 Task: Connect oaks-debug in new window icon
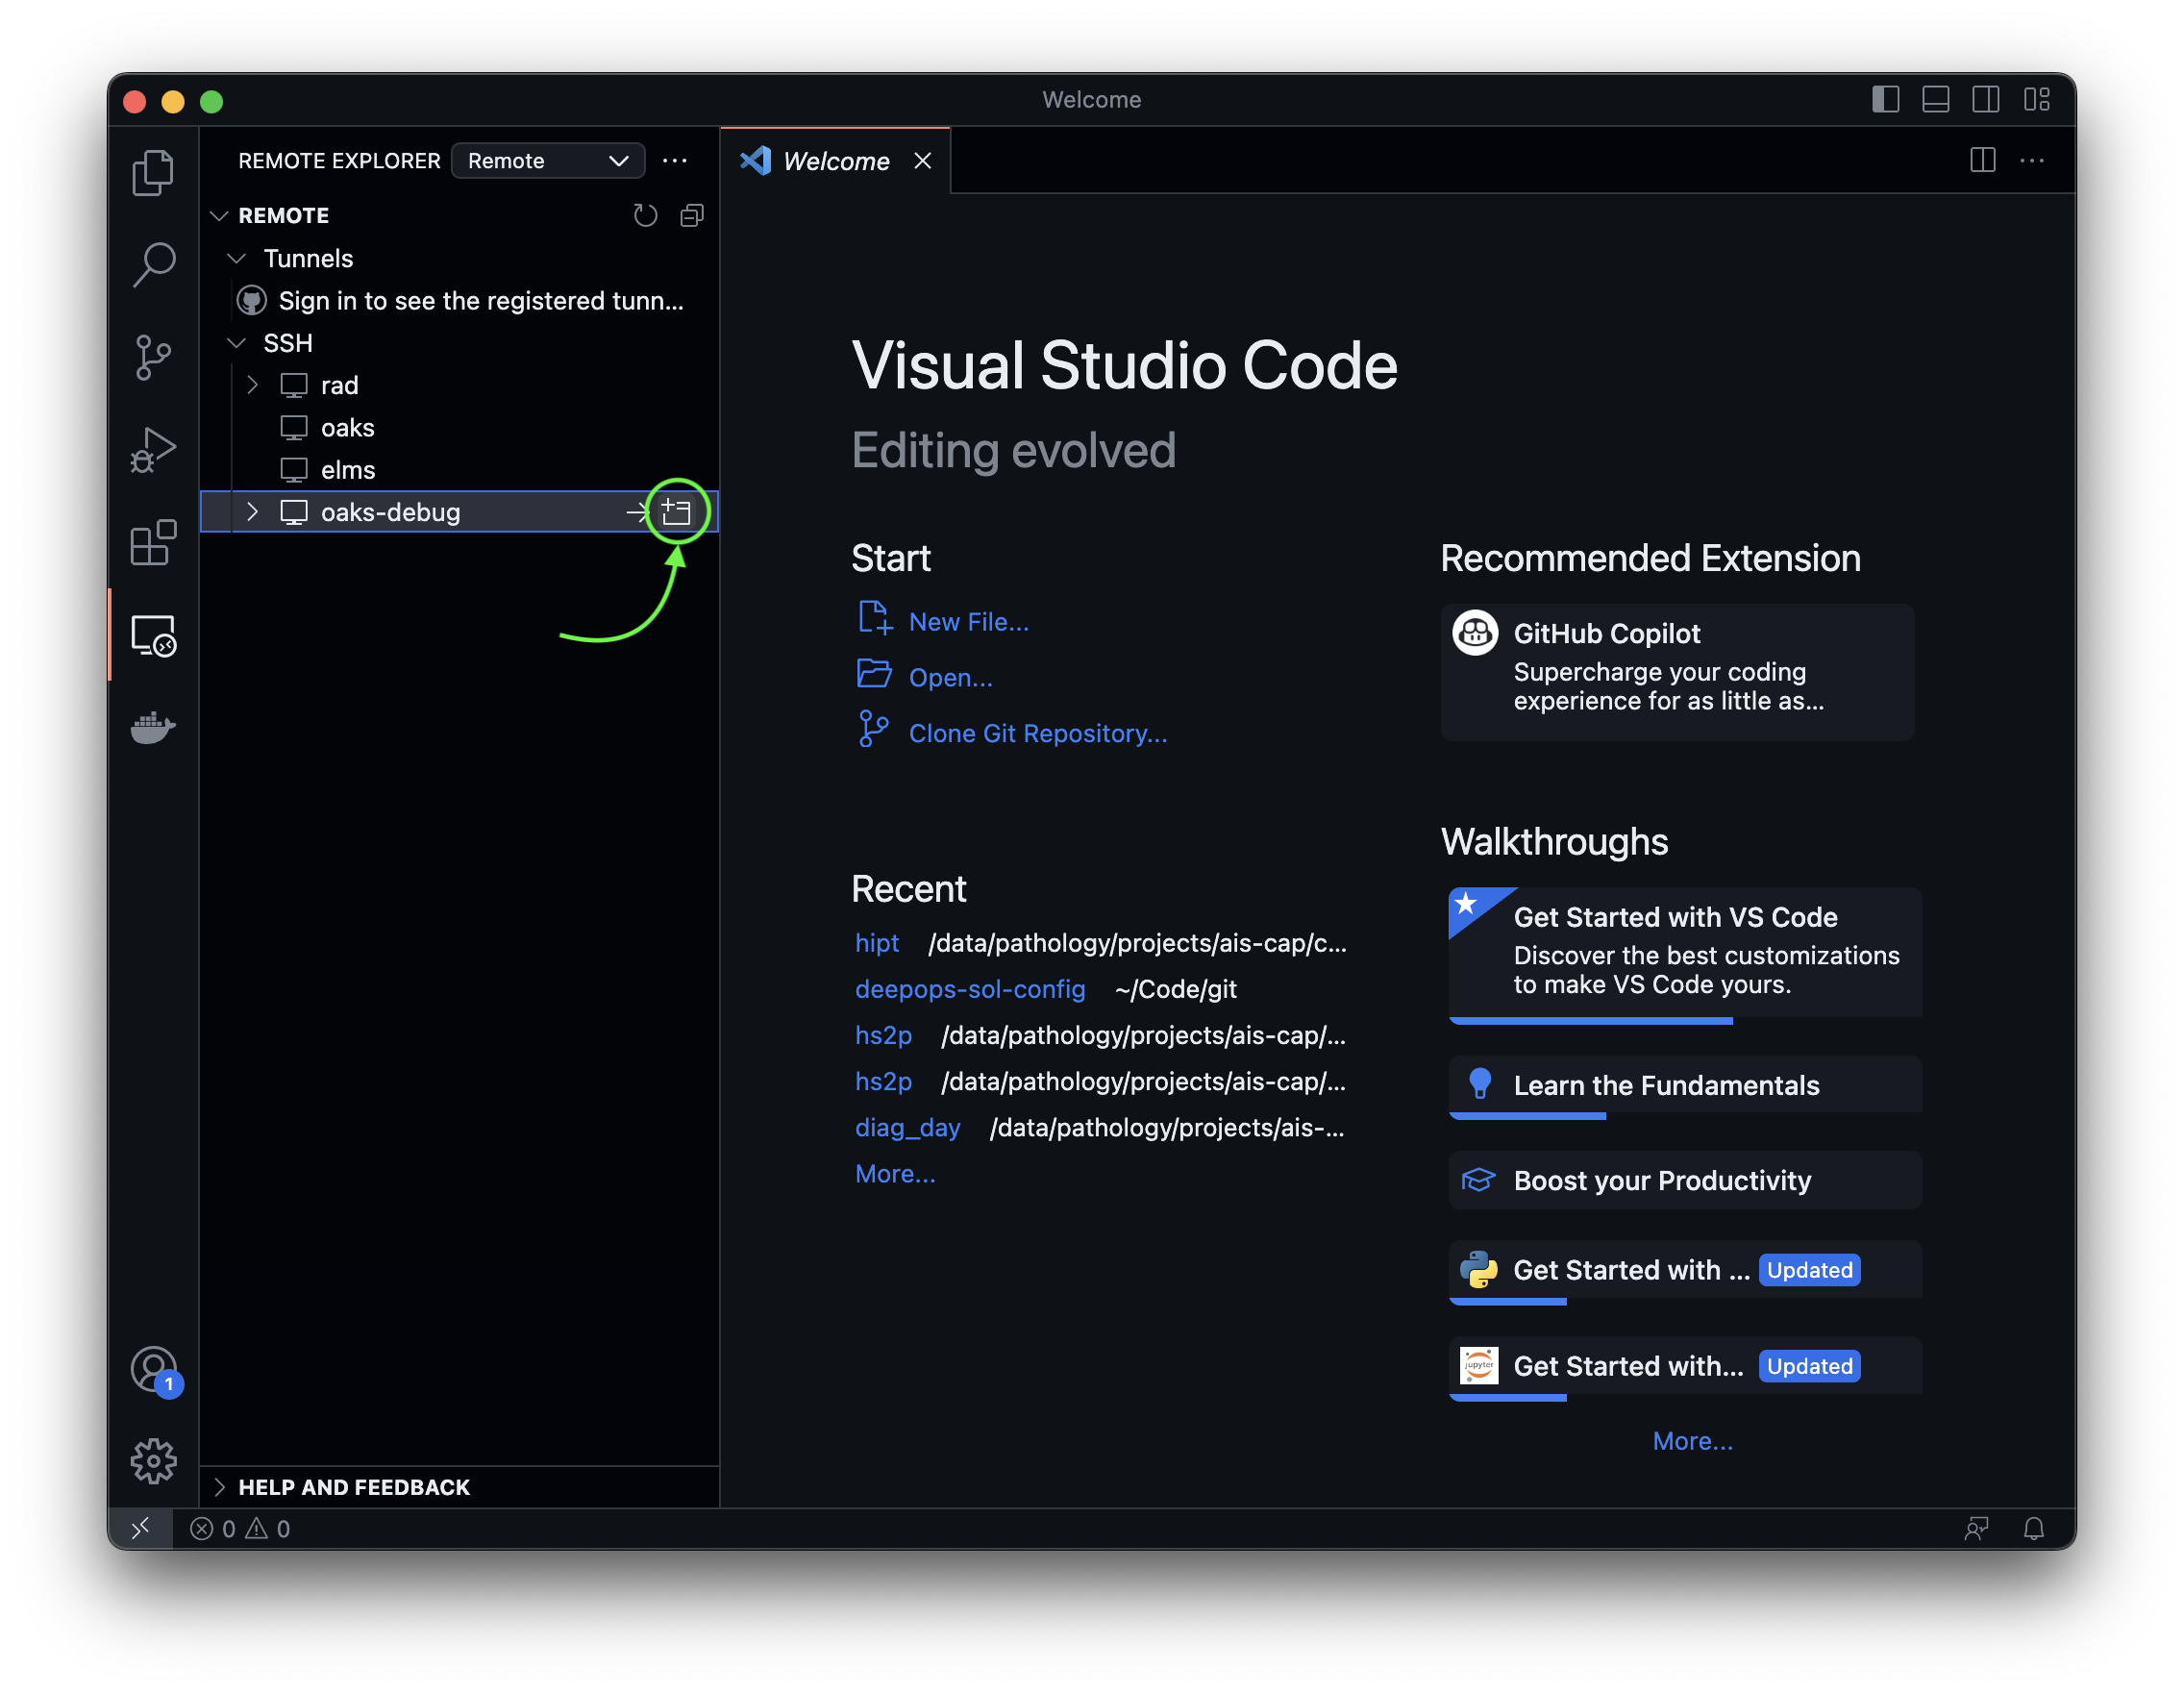(x=677, y=512)
